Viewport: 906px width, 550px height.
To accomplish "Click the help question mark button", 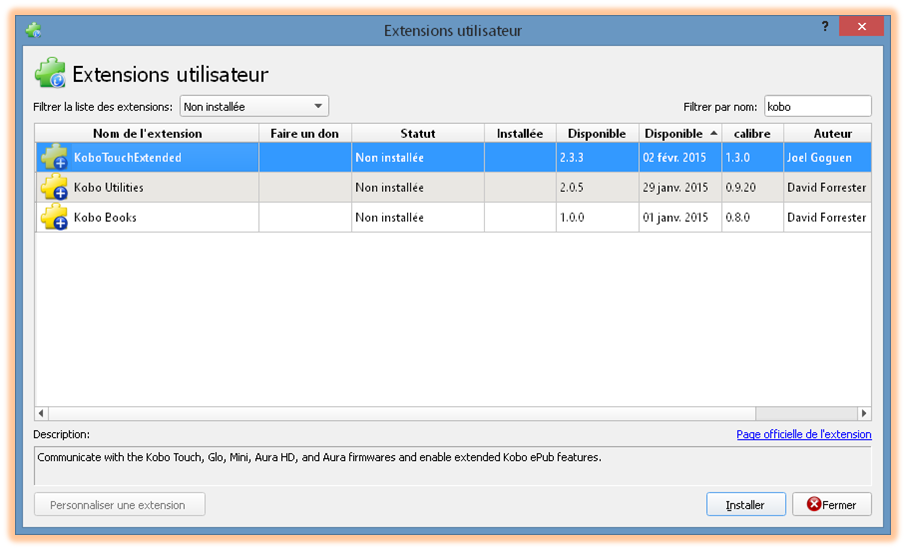I will 825,26.
